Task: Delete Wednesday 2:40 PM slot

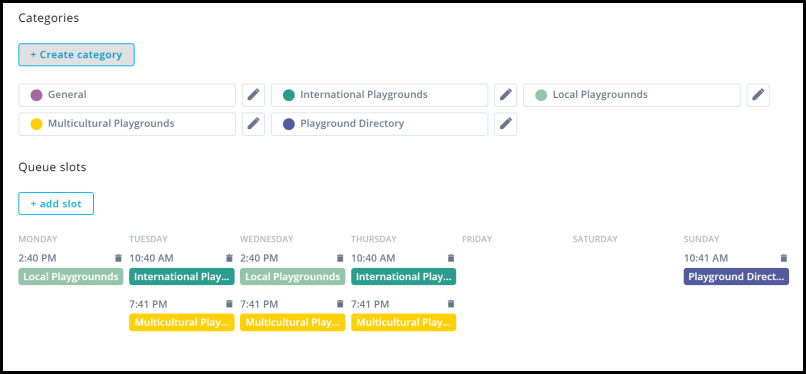Action: click(x=340, y=258)
